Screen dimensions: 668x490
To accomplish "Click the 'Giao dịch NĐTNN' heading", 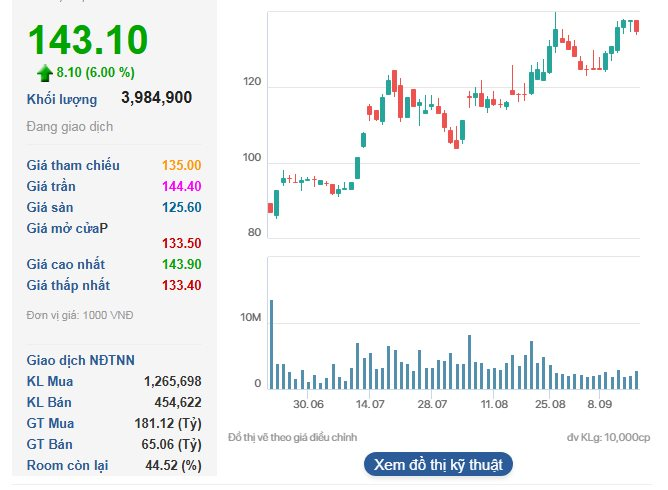I will pyautogui.click(x=81, y=360).
